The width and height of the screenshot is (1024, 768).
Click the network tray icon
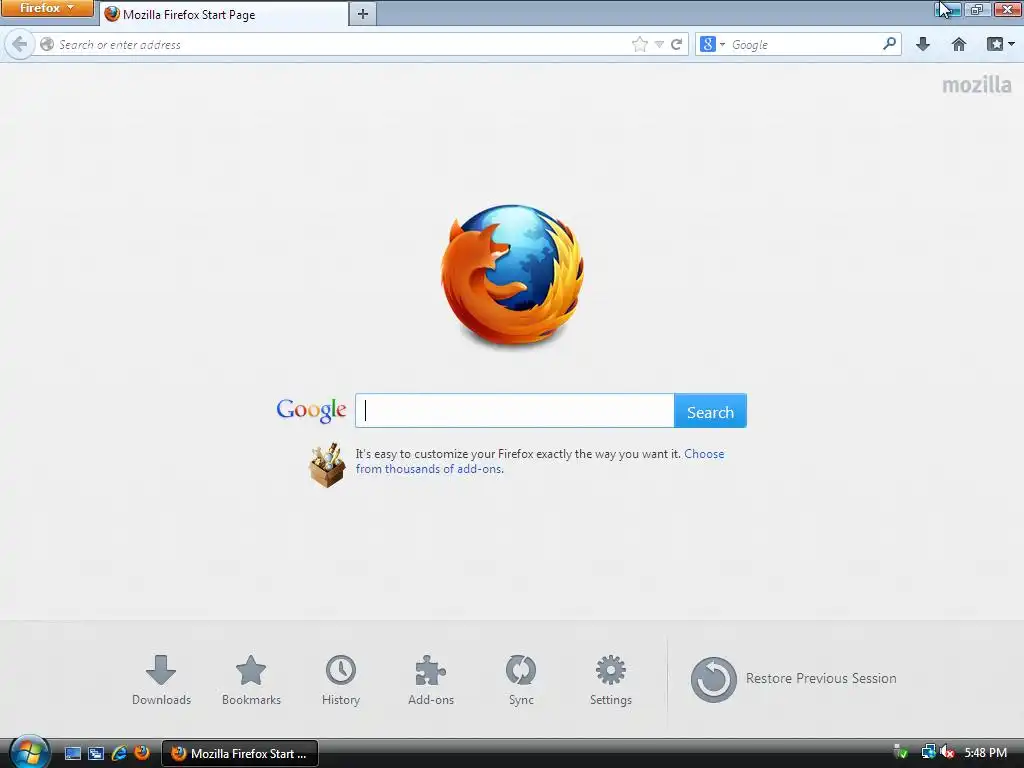(x=928, y=753)
